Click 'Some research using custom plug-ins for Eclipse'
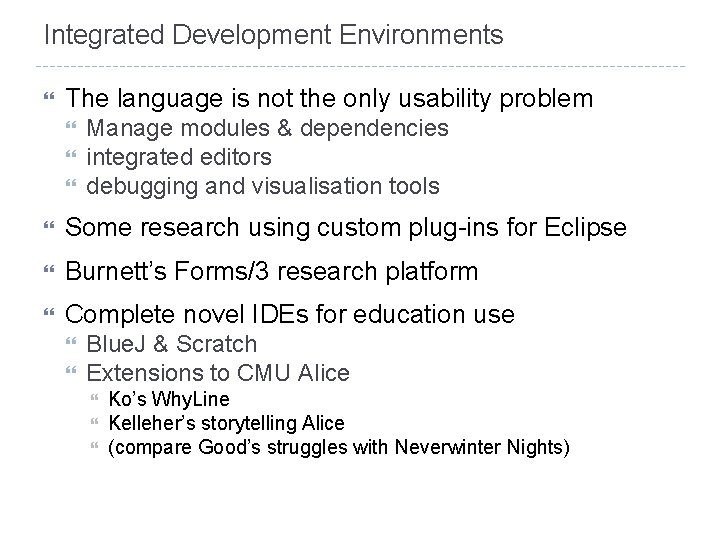The width and height of the screenshot is (720, 540). 346,228
